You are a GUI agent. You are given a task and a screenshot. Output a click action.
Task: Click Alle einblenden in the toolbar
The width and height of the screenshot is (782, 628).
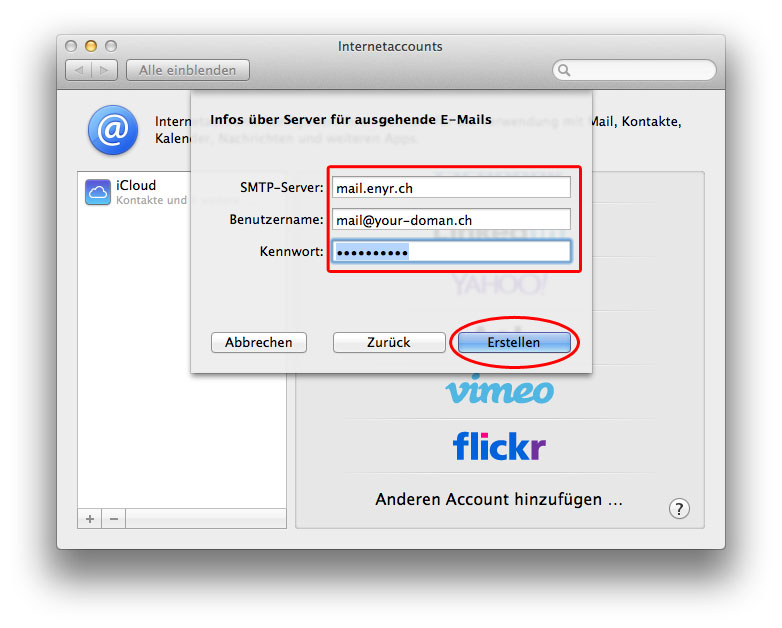click(188, 70)
